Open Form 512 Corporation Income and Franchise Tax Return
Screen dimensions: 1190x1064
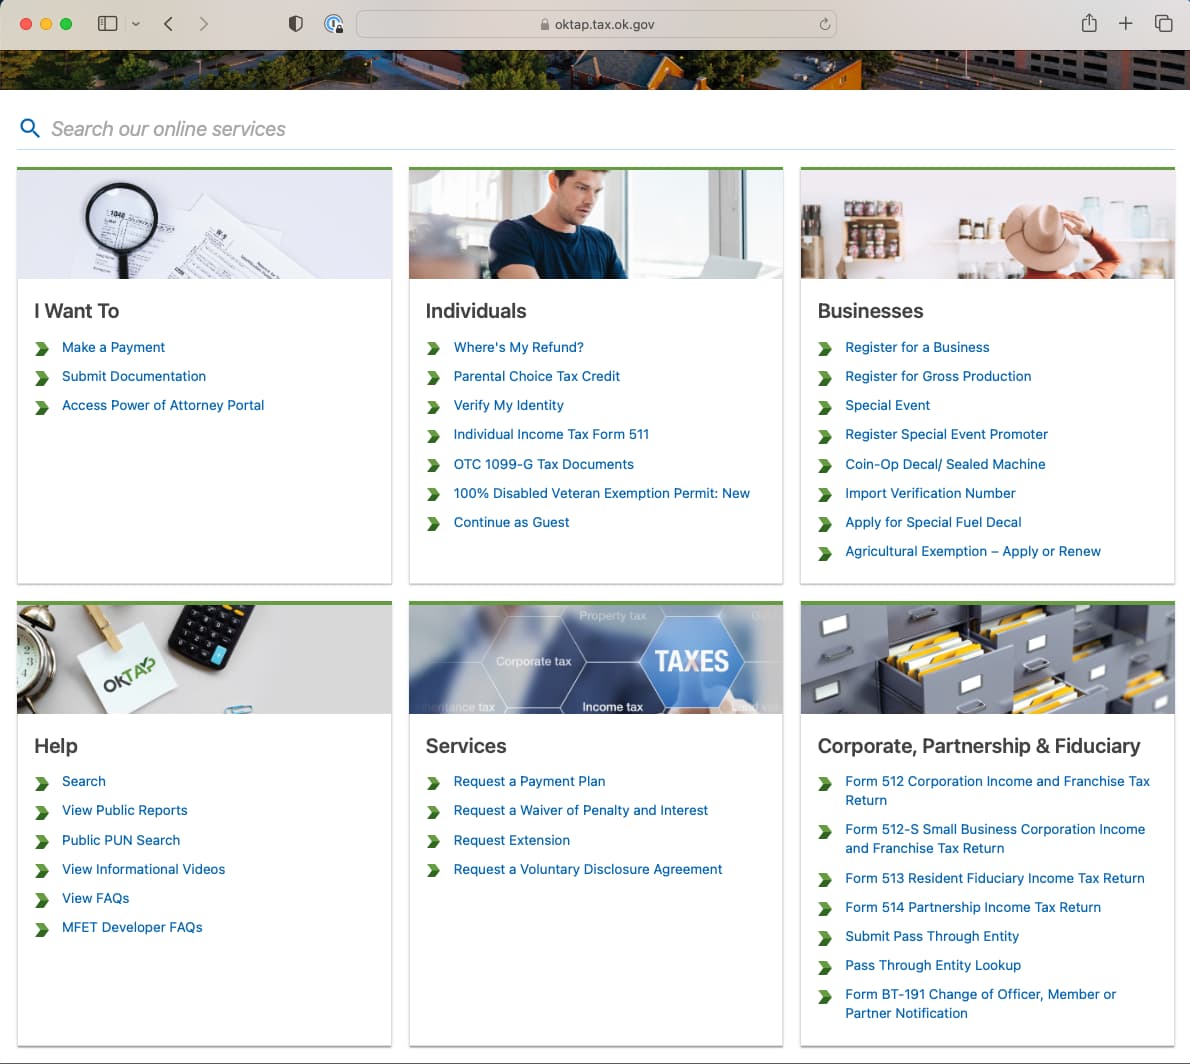click(x=997, y=791)
